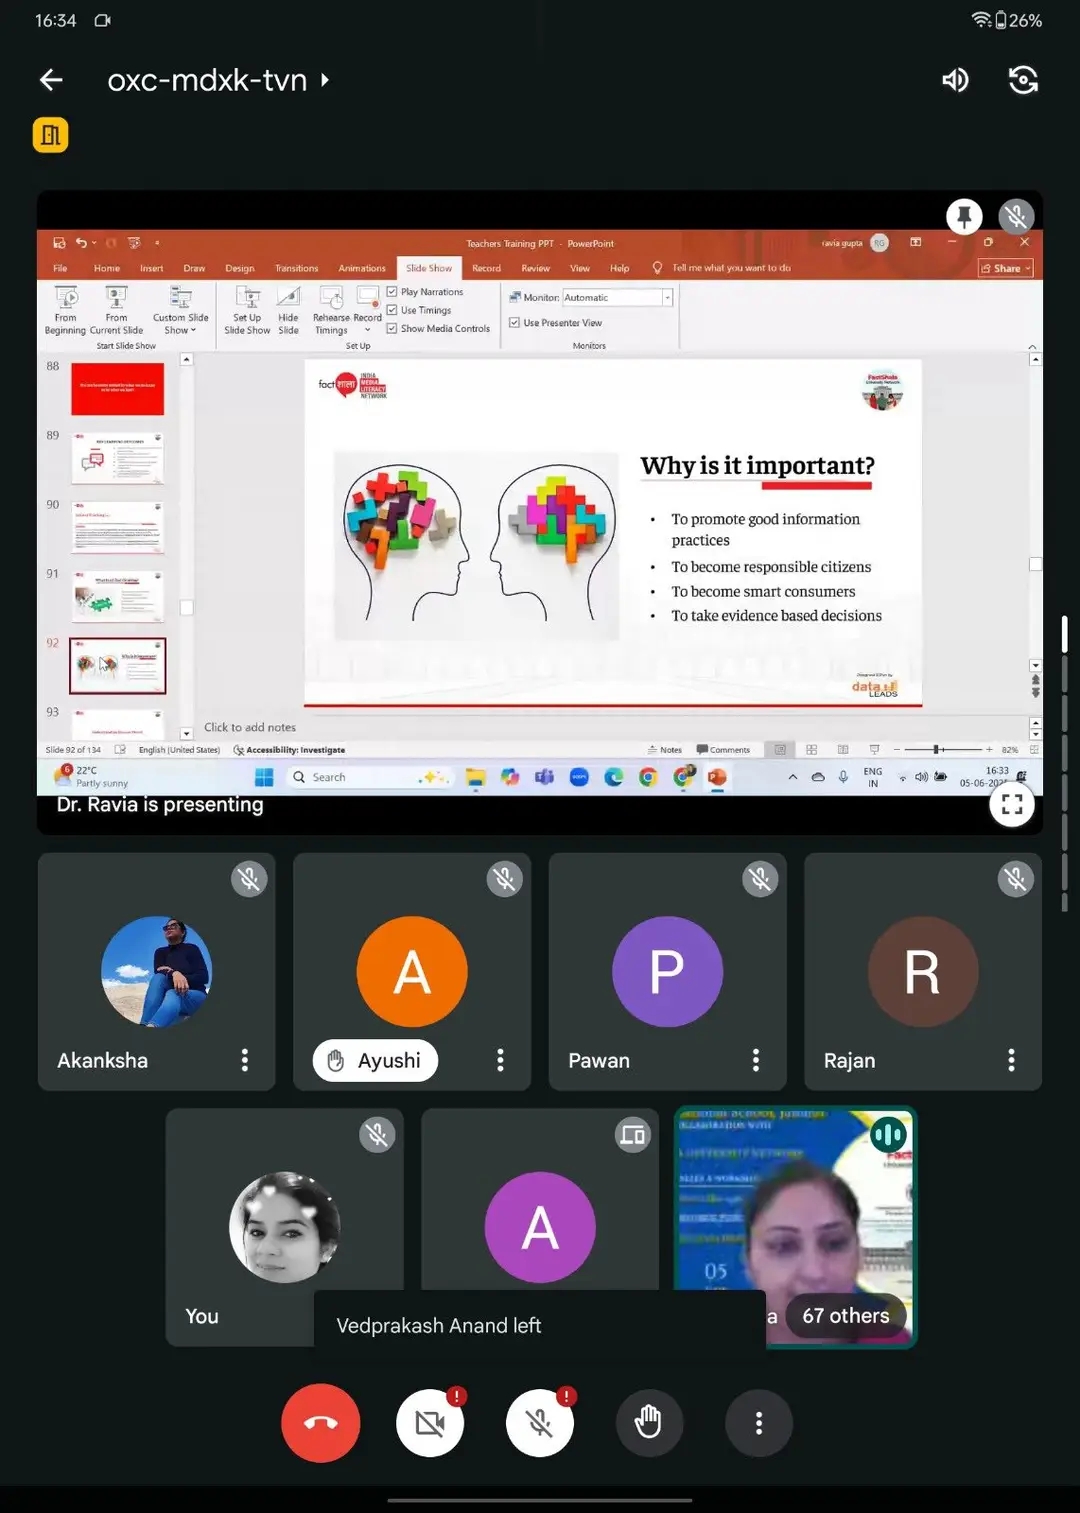This screenshot has width=1080, height=1513.
Task: Click the Undo icon in PowerPoint
Action: coord(81,243)
